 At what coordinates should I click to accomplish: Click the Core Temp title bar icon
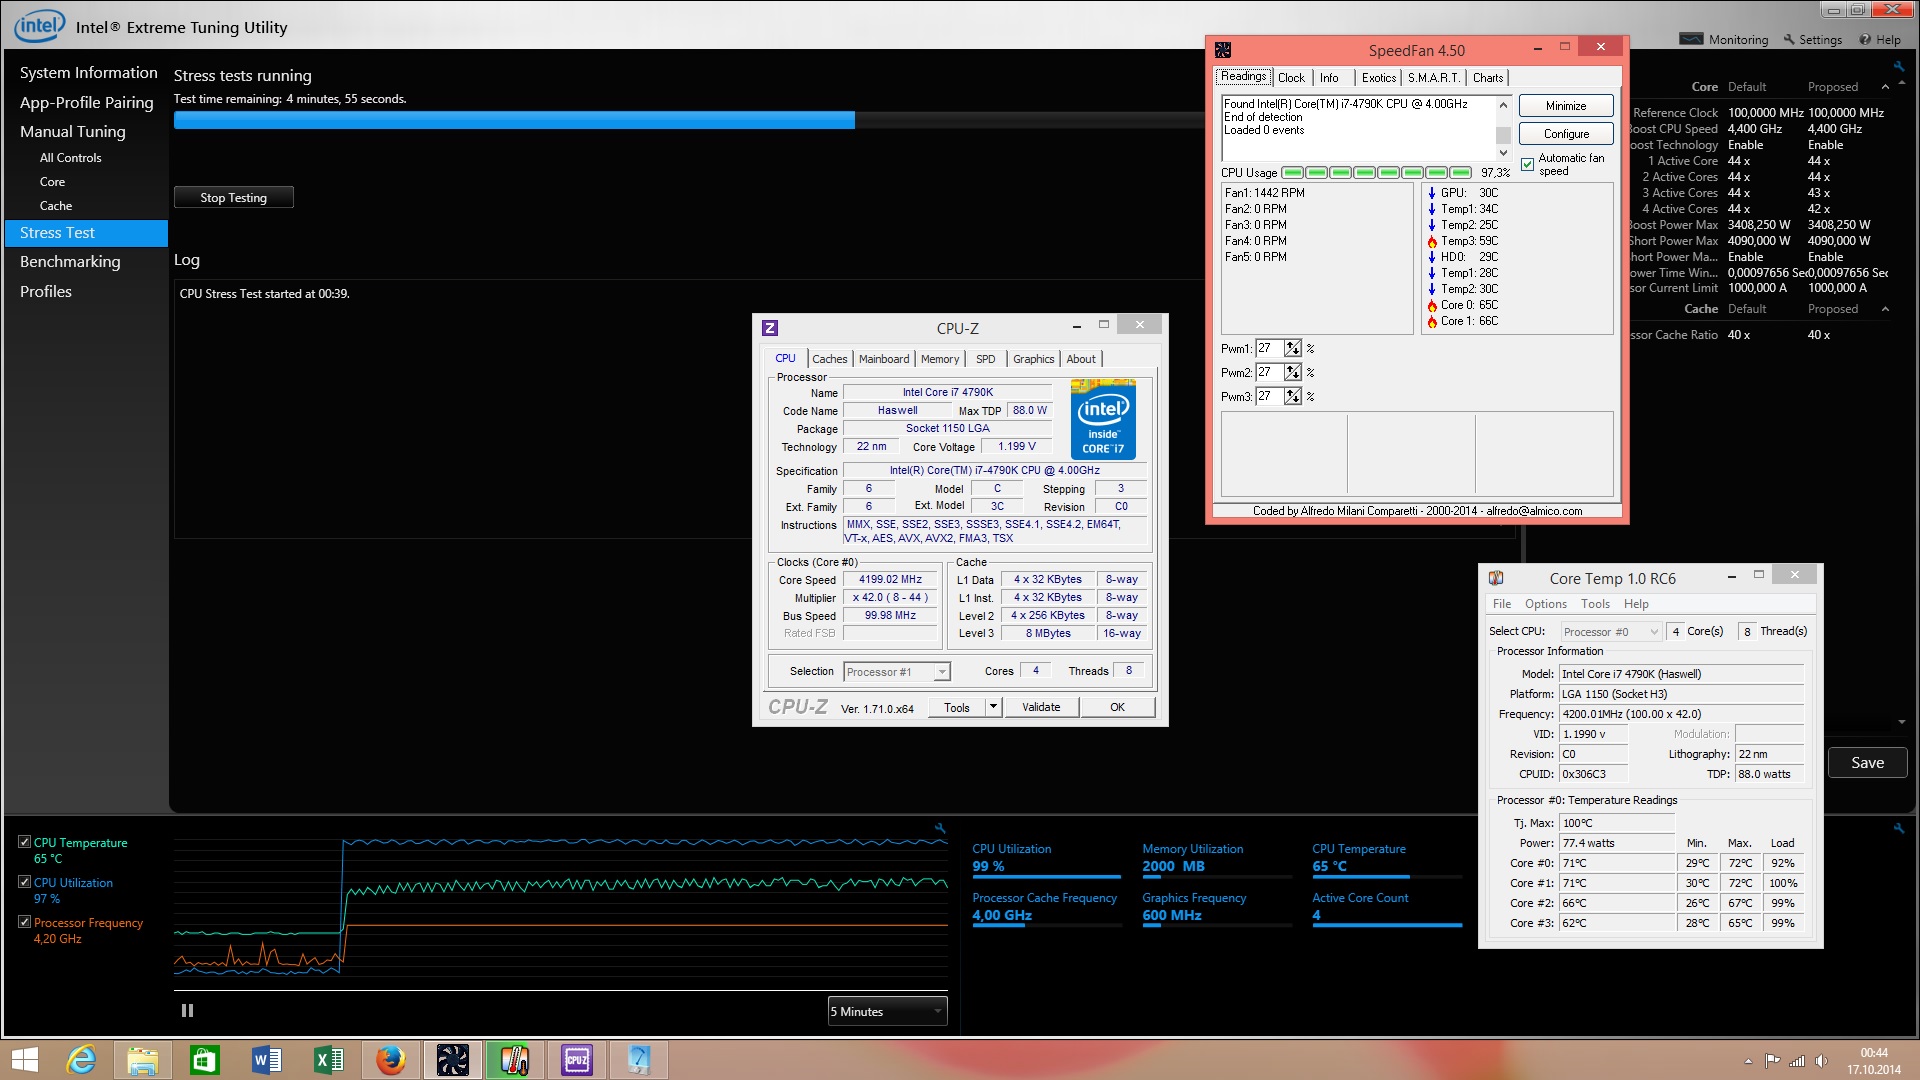tap(1496, 578)
